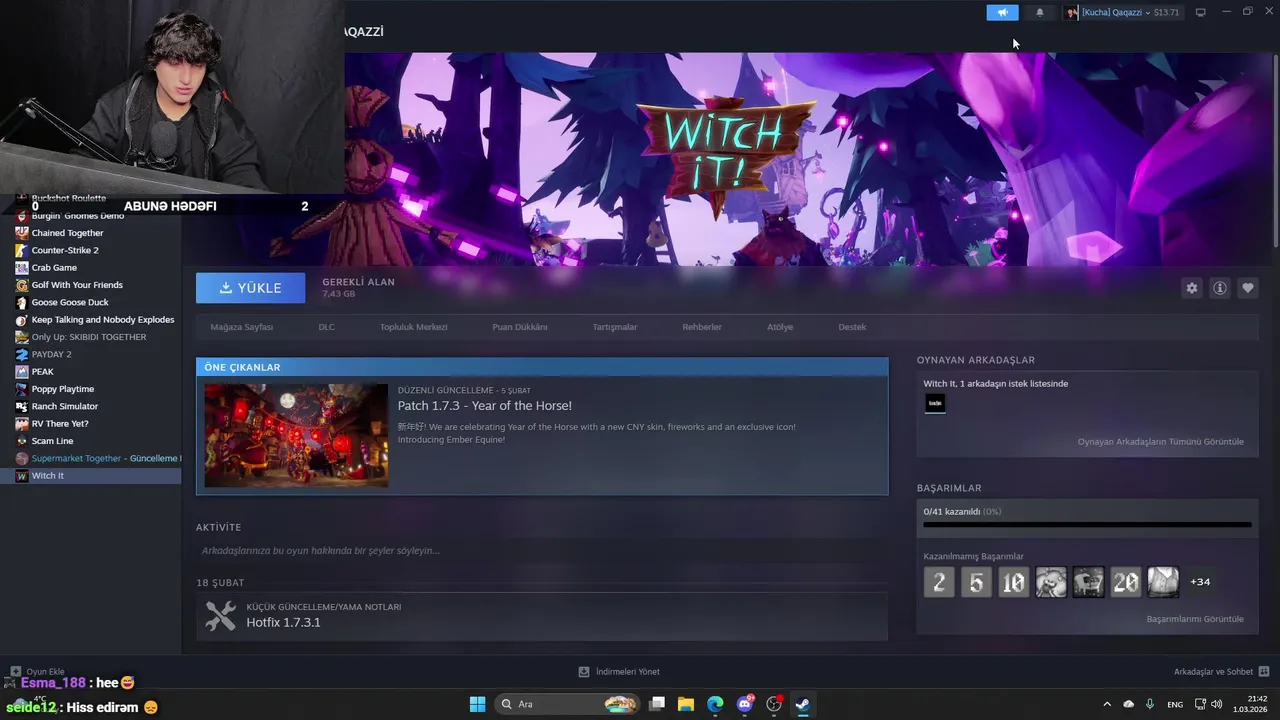This screenshot has width=1280, height=720.
Task: Click Oynayan Arkadaşların Tümünü Görüntüle link
Action: 1160,442
